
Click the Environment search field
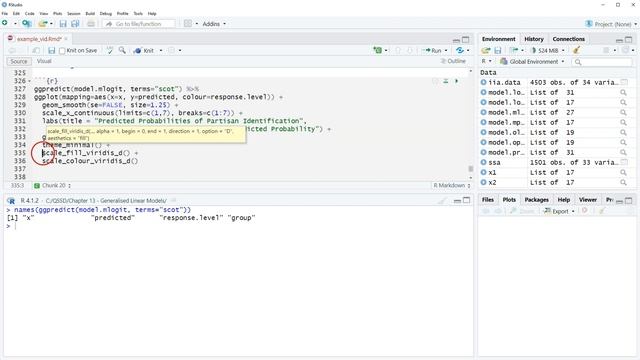[x=602, y=62]
